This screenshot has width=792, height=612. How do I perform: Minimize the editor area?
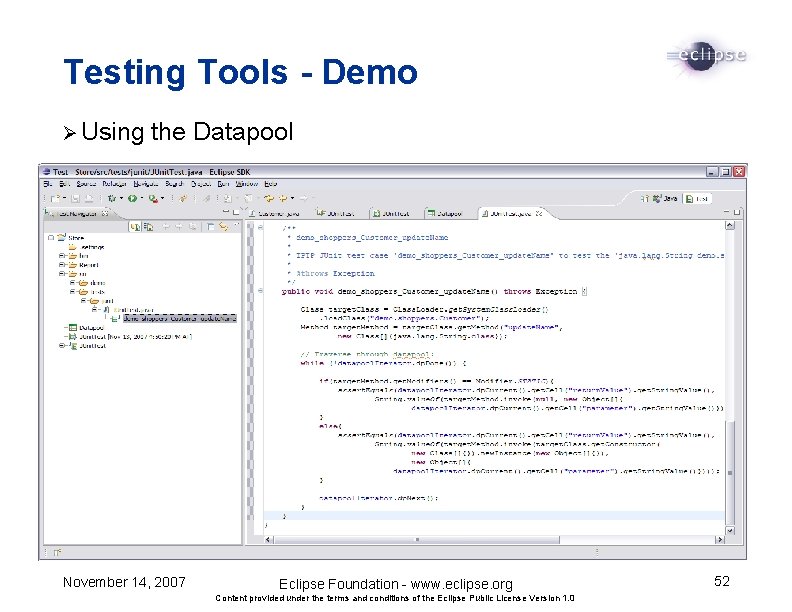726,212
